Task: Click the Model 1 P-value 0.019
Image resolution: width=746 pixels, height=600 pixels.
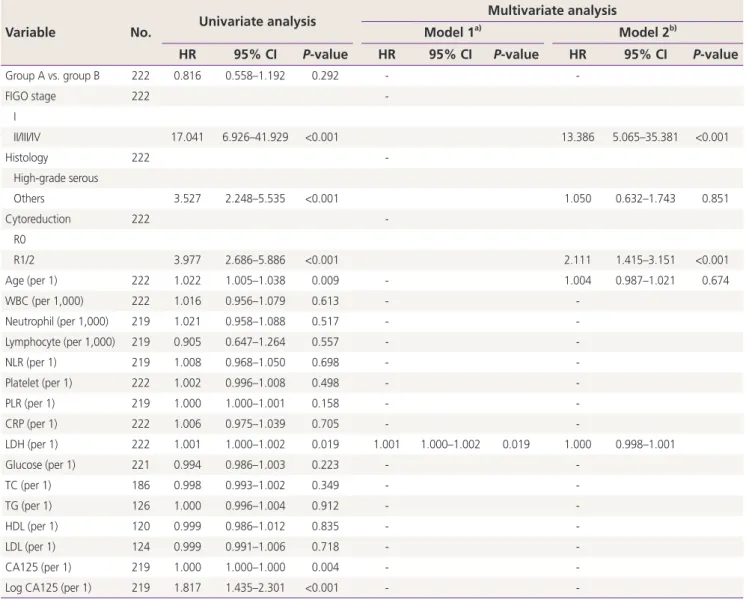Action: coord(516,444)
